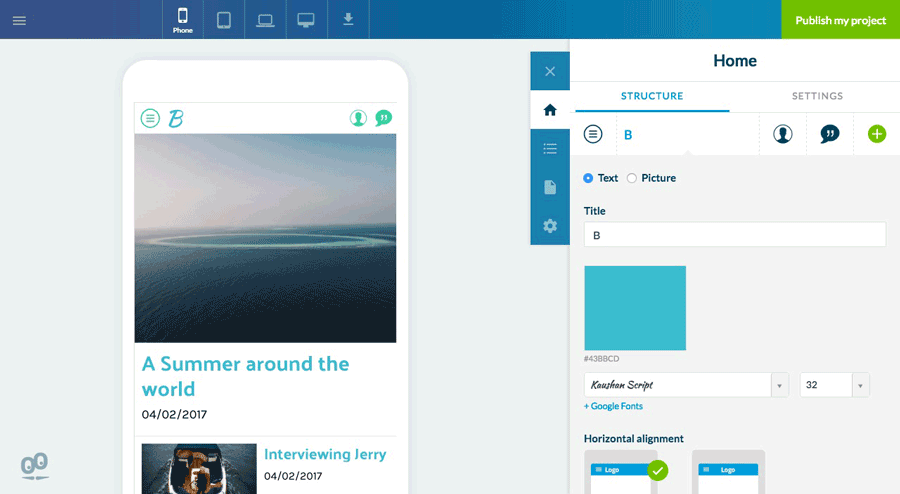Select desktop monitor preview
Viewport: 900px width, 494px height.
(306, 20)
